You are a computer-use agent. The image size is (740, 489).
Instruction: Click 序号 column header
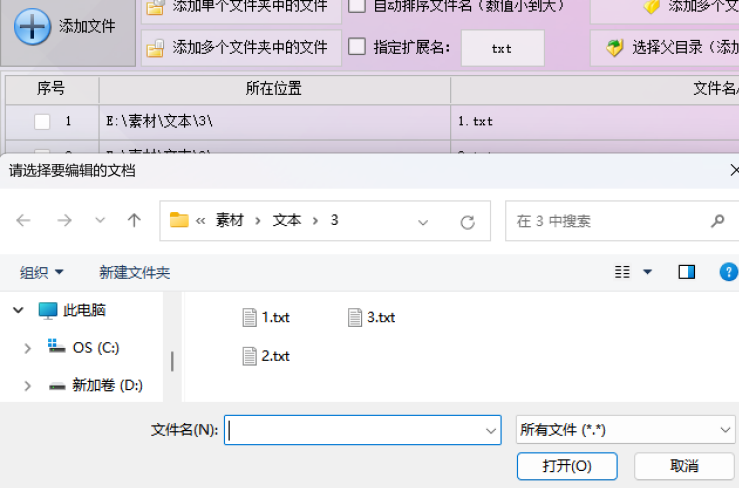click(x=51, y=88)
